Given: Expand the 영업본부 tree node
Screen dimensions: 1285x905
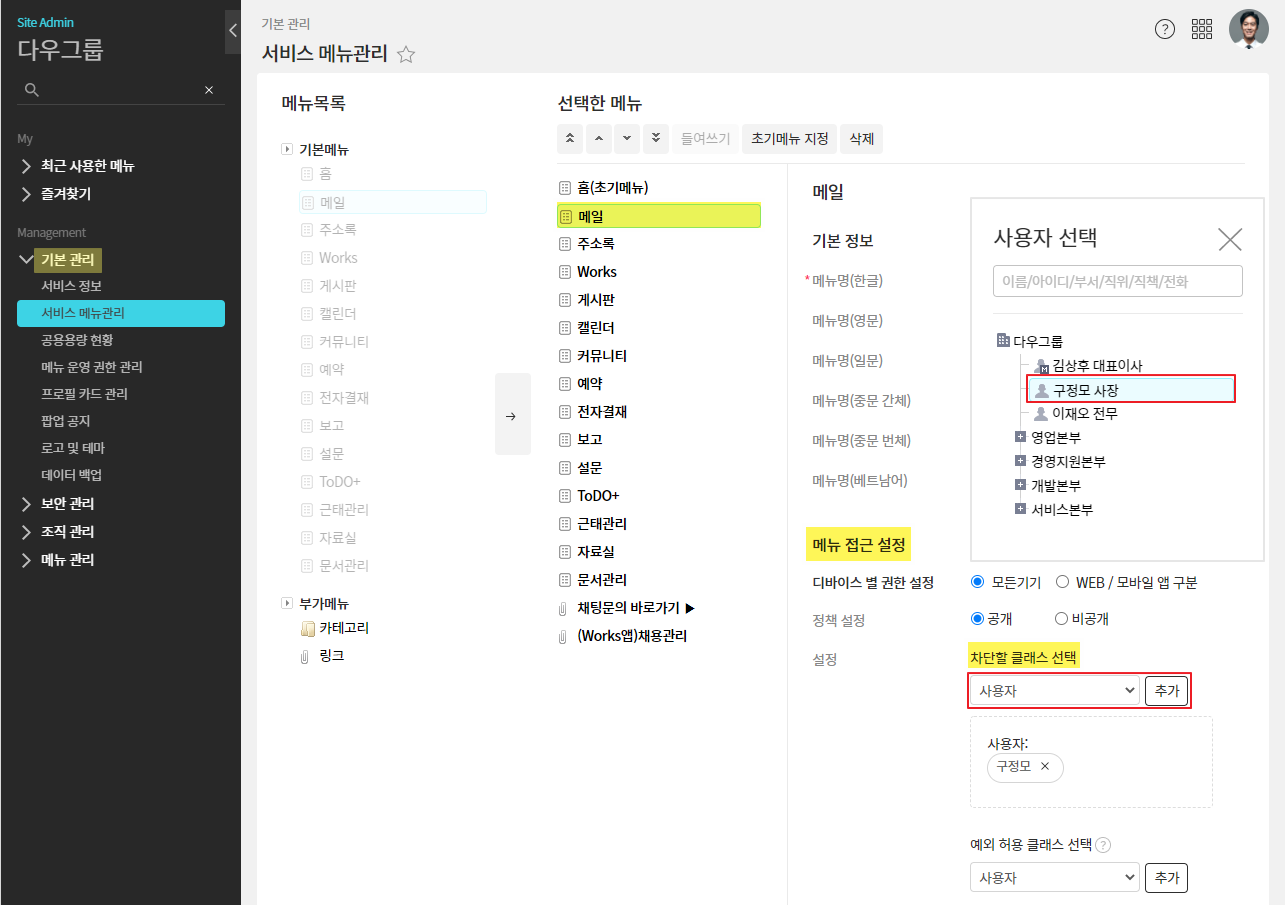Looking at the screenshot, I should (x=1020, y=437).
